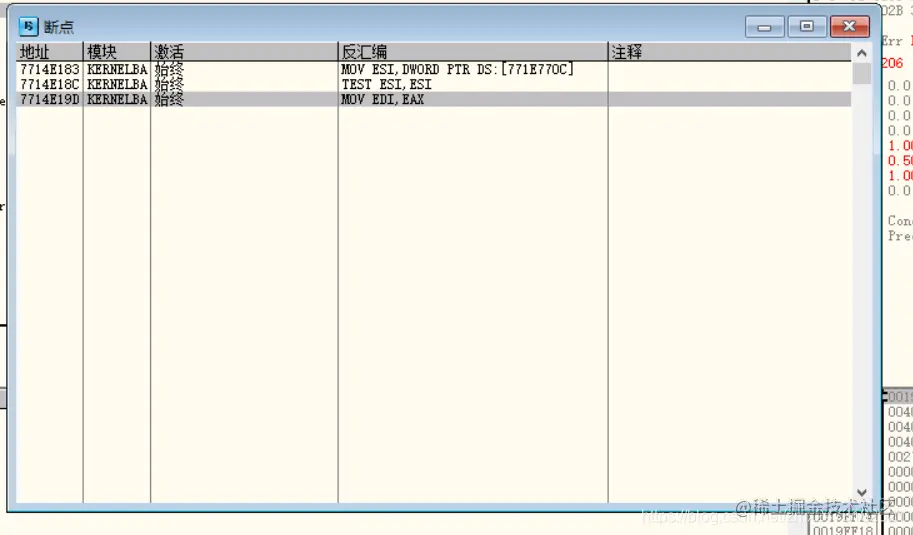Click KERNELBA module in 7714E19D row

(x=117, y=100)
